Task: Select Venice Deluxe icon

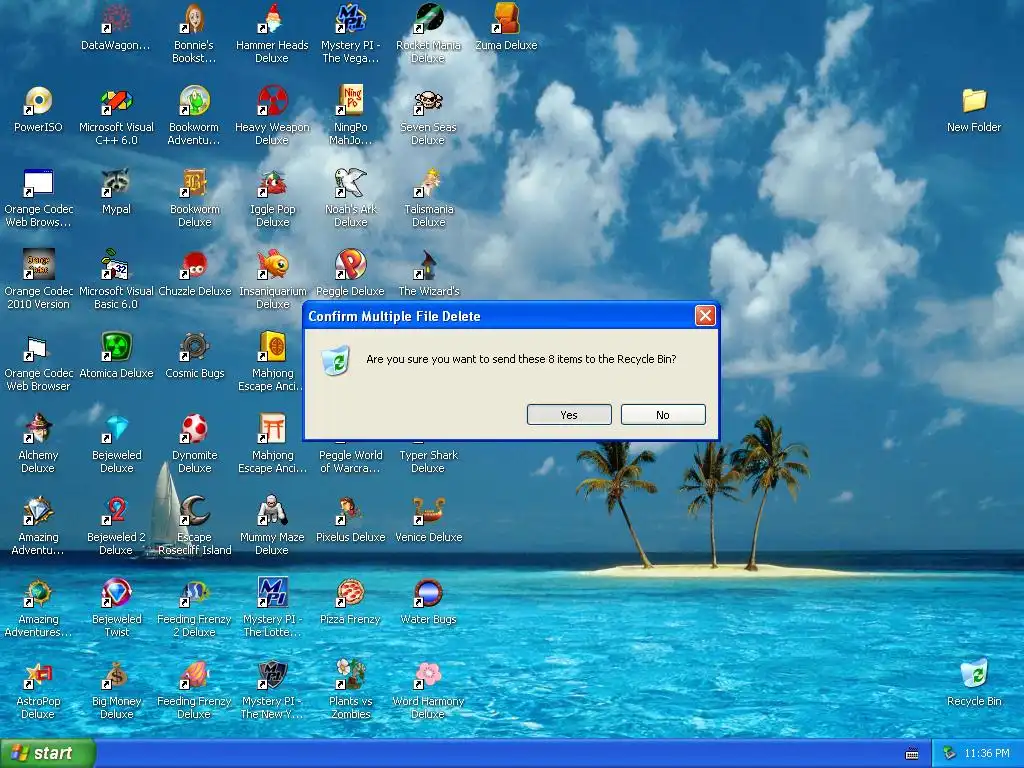Action: 428,520
